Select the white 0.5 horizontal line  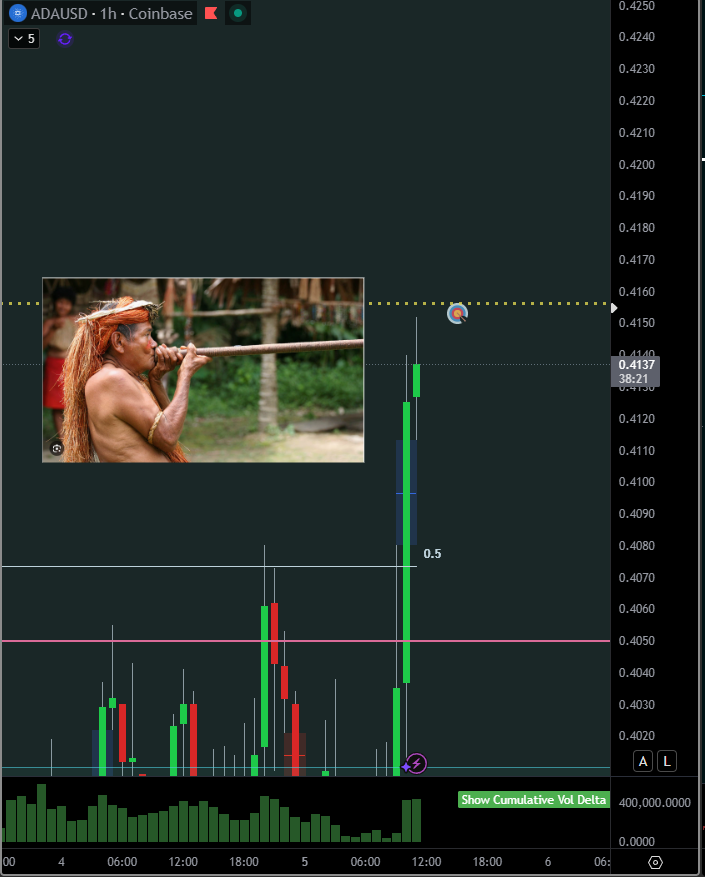click(x=209, y=567)
